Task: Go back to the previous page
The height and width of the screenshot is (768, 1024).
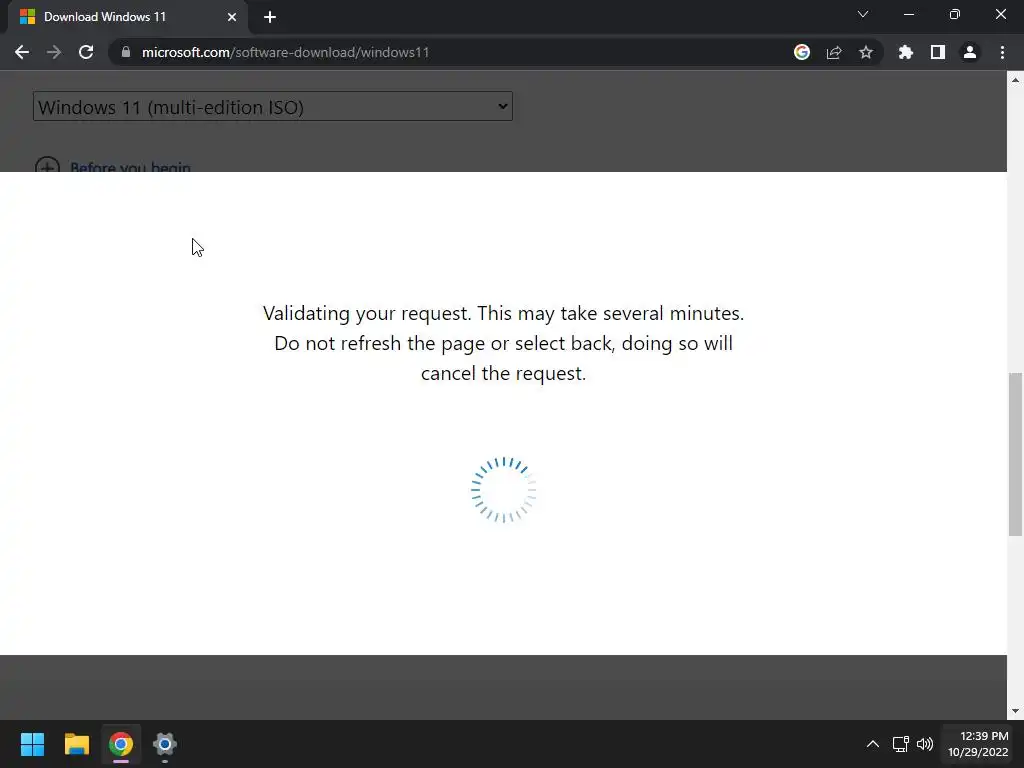Action: coord(22,52)
